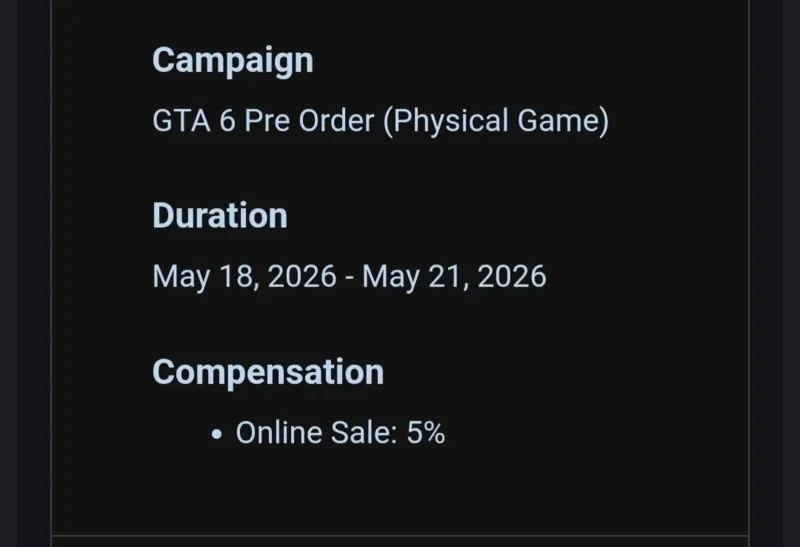The width and height of the screenshot is (800, 547).
Task: Click the horizontal divider below the compensation section
Action: tap(400, 536)
